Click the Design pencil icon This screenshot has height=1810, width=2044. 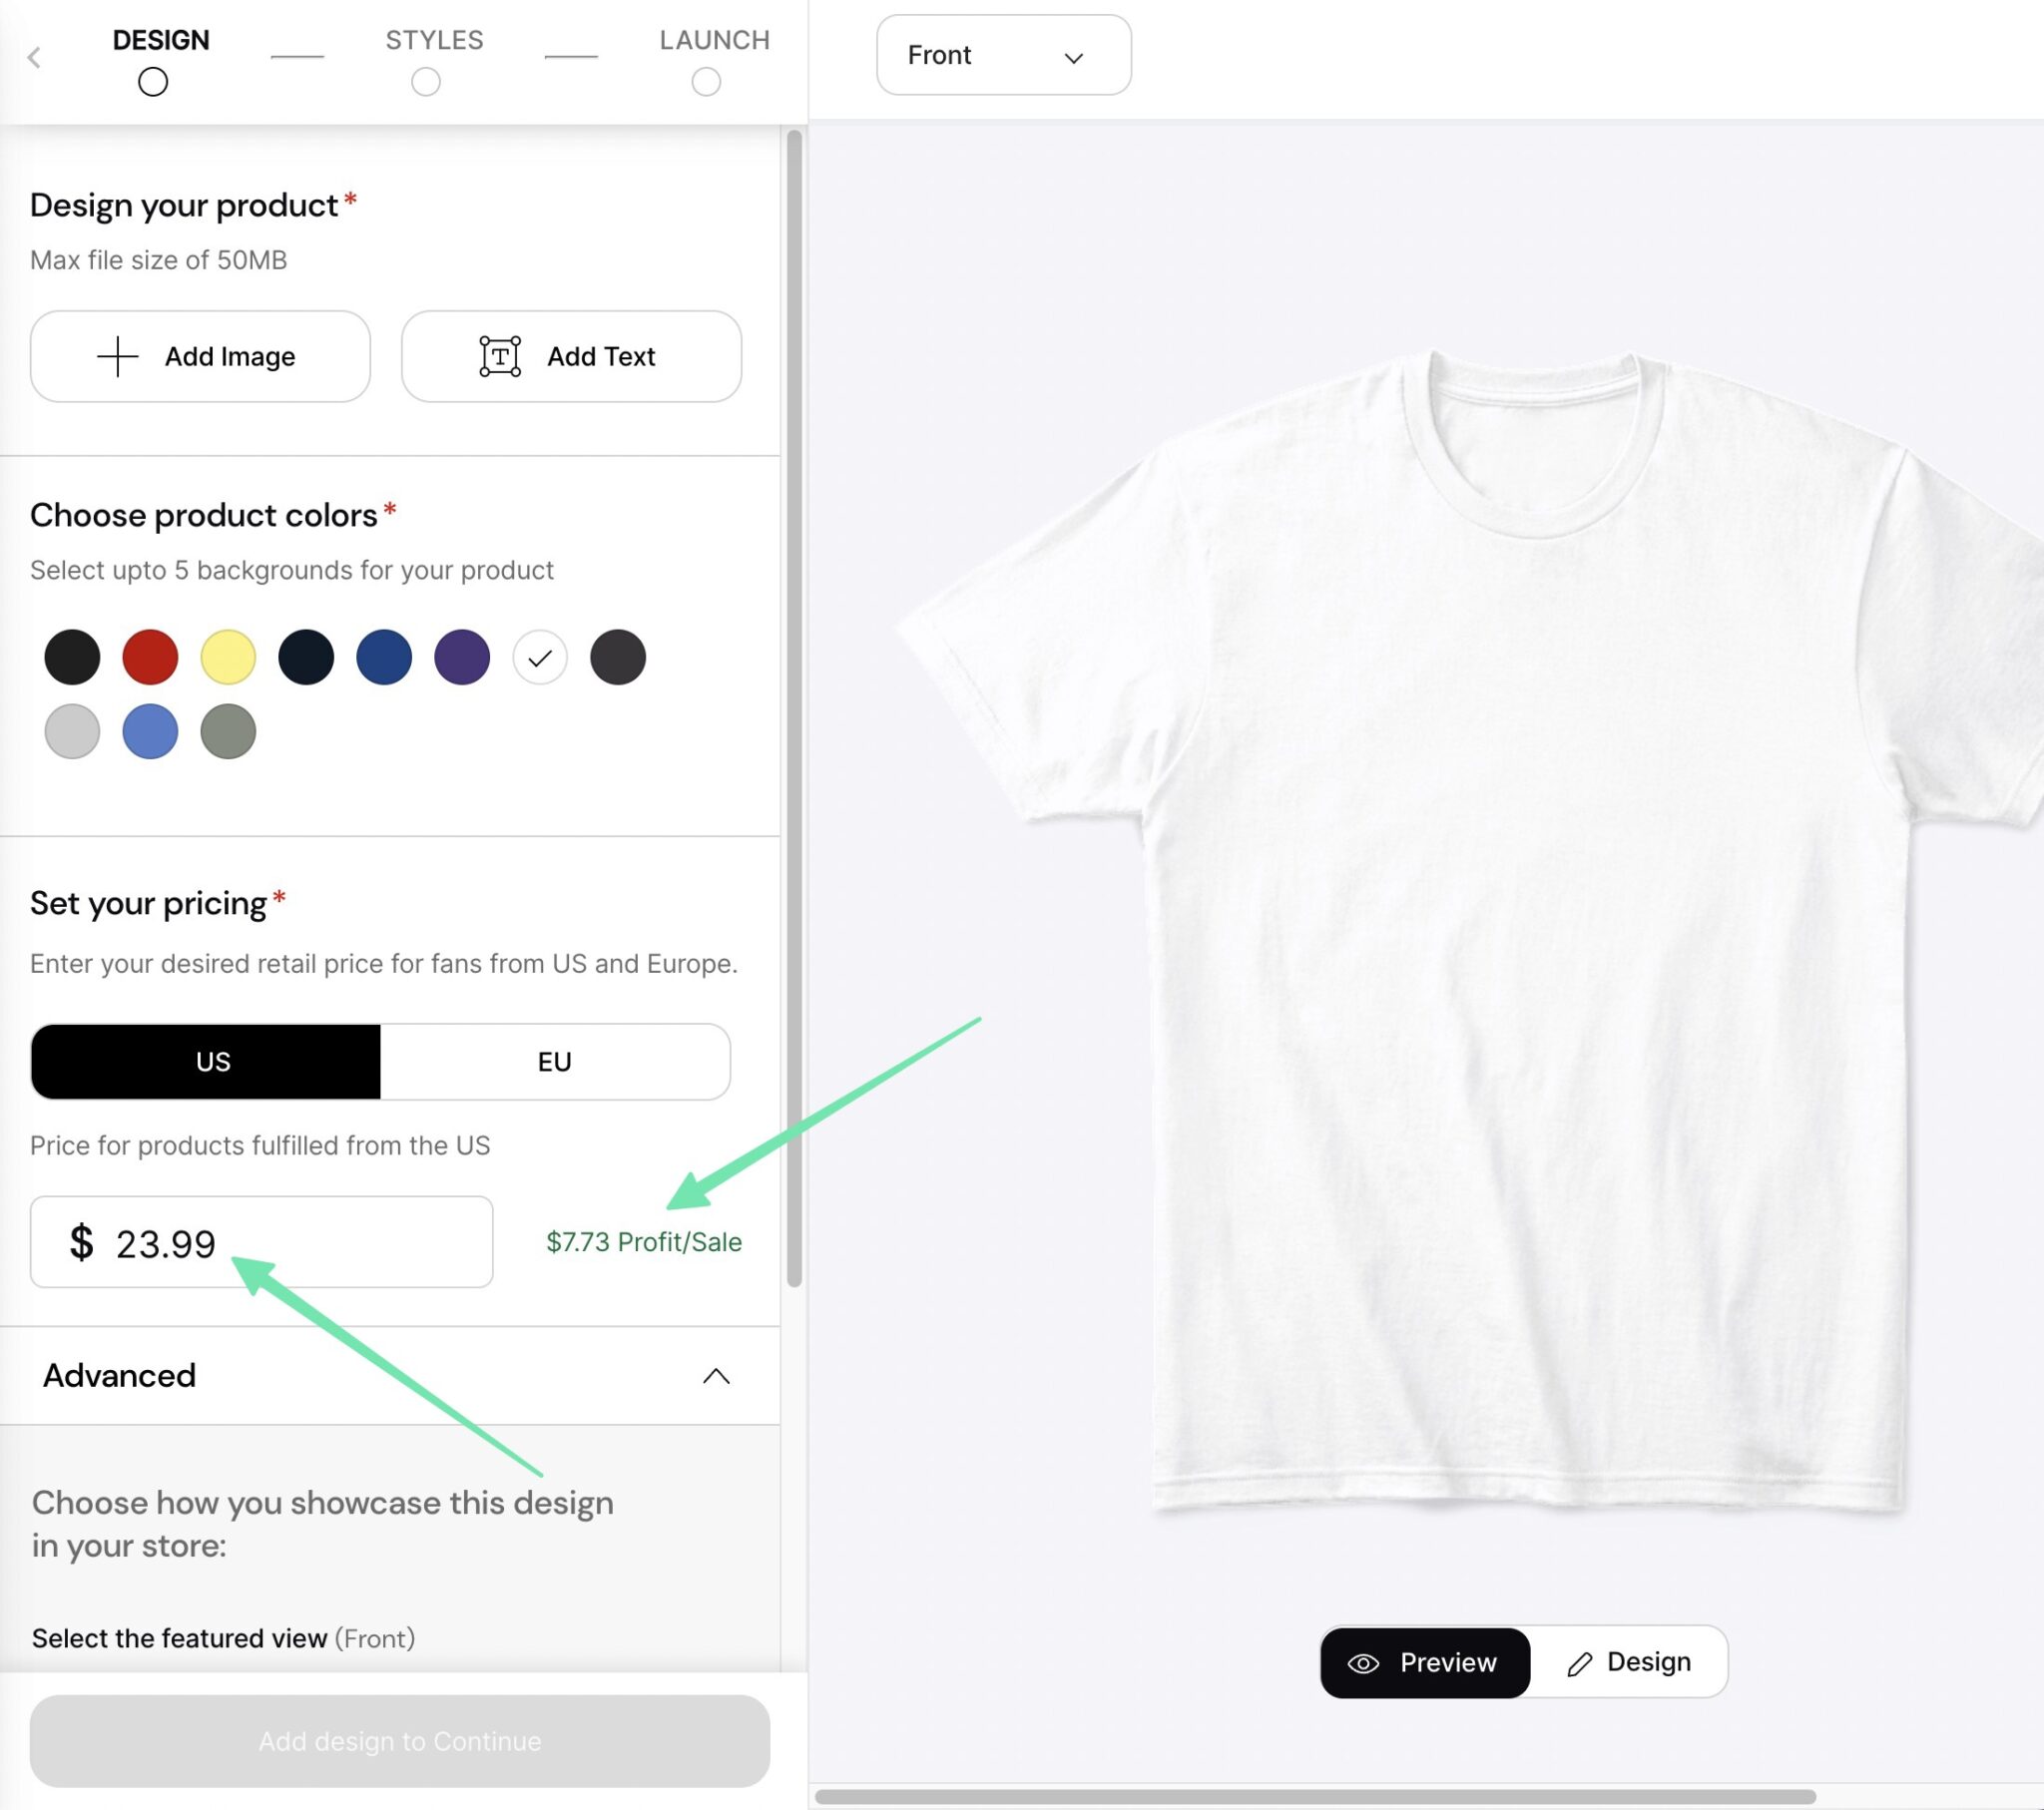pyautogui.click(x=1581, y=1662)
